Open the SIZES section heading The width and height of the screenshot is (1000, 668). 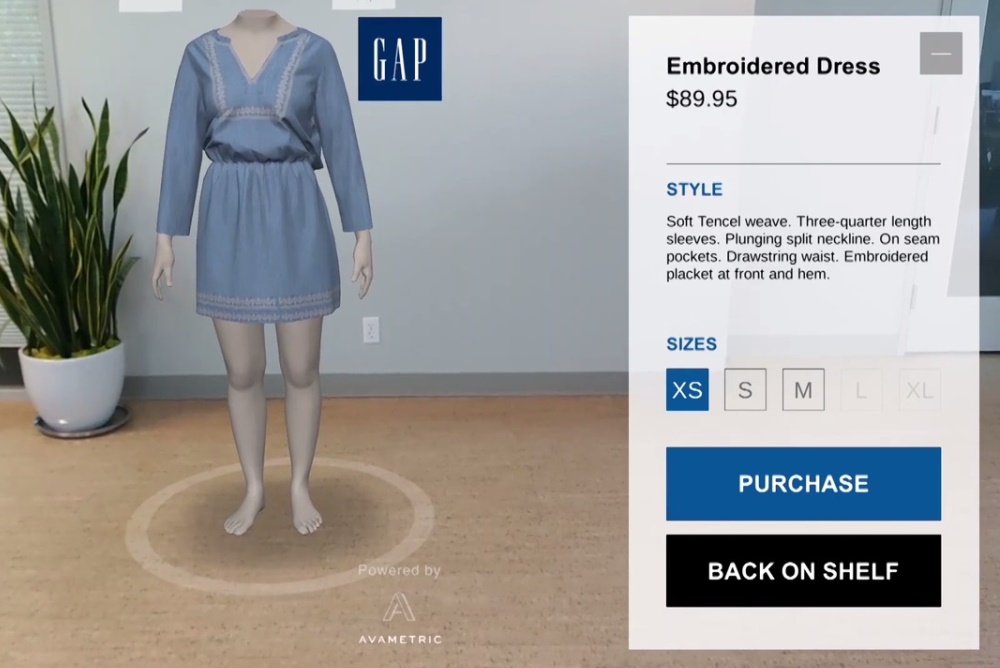click(691, 344)
